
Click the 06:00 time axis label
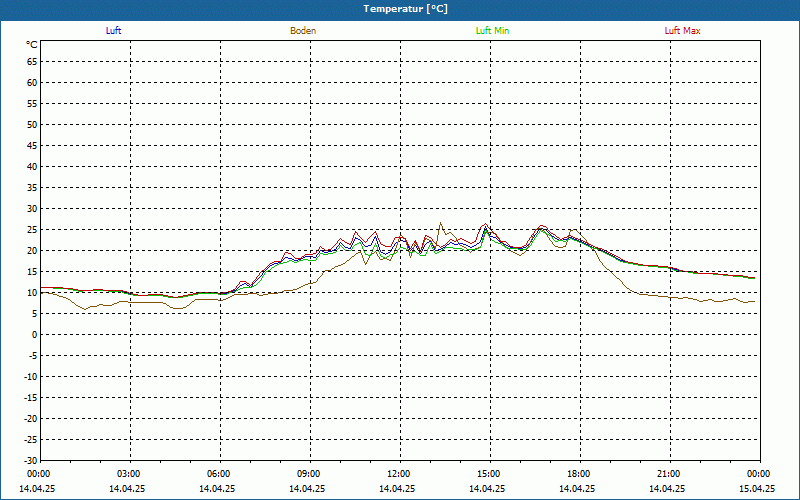coord(218,474)
